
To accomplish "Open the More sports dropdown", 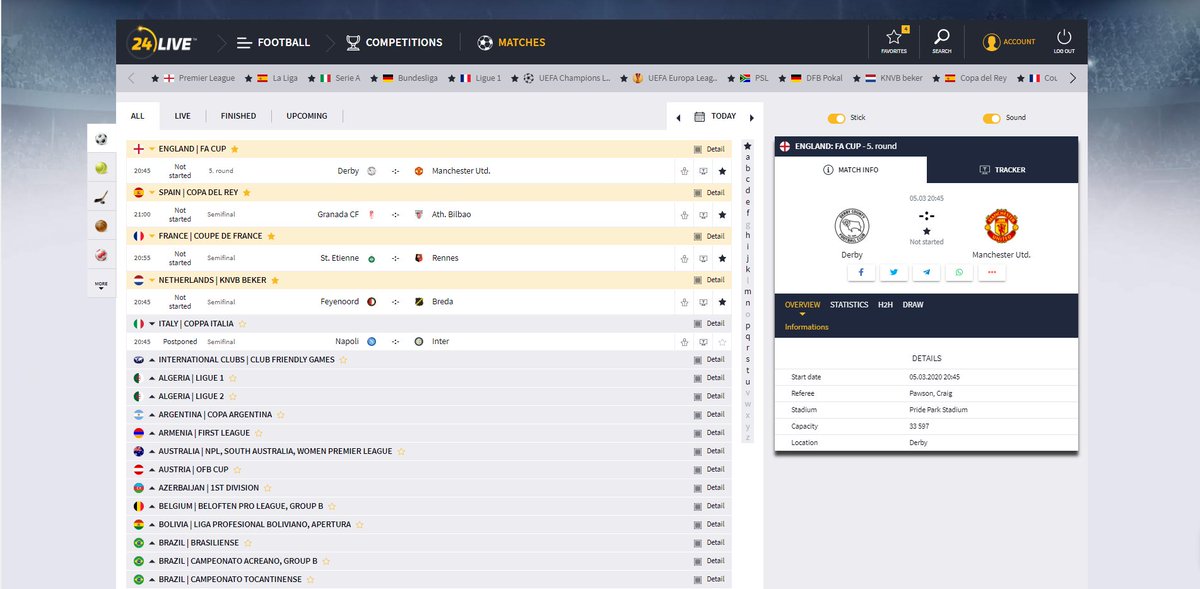I will pos(101,284).
